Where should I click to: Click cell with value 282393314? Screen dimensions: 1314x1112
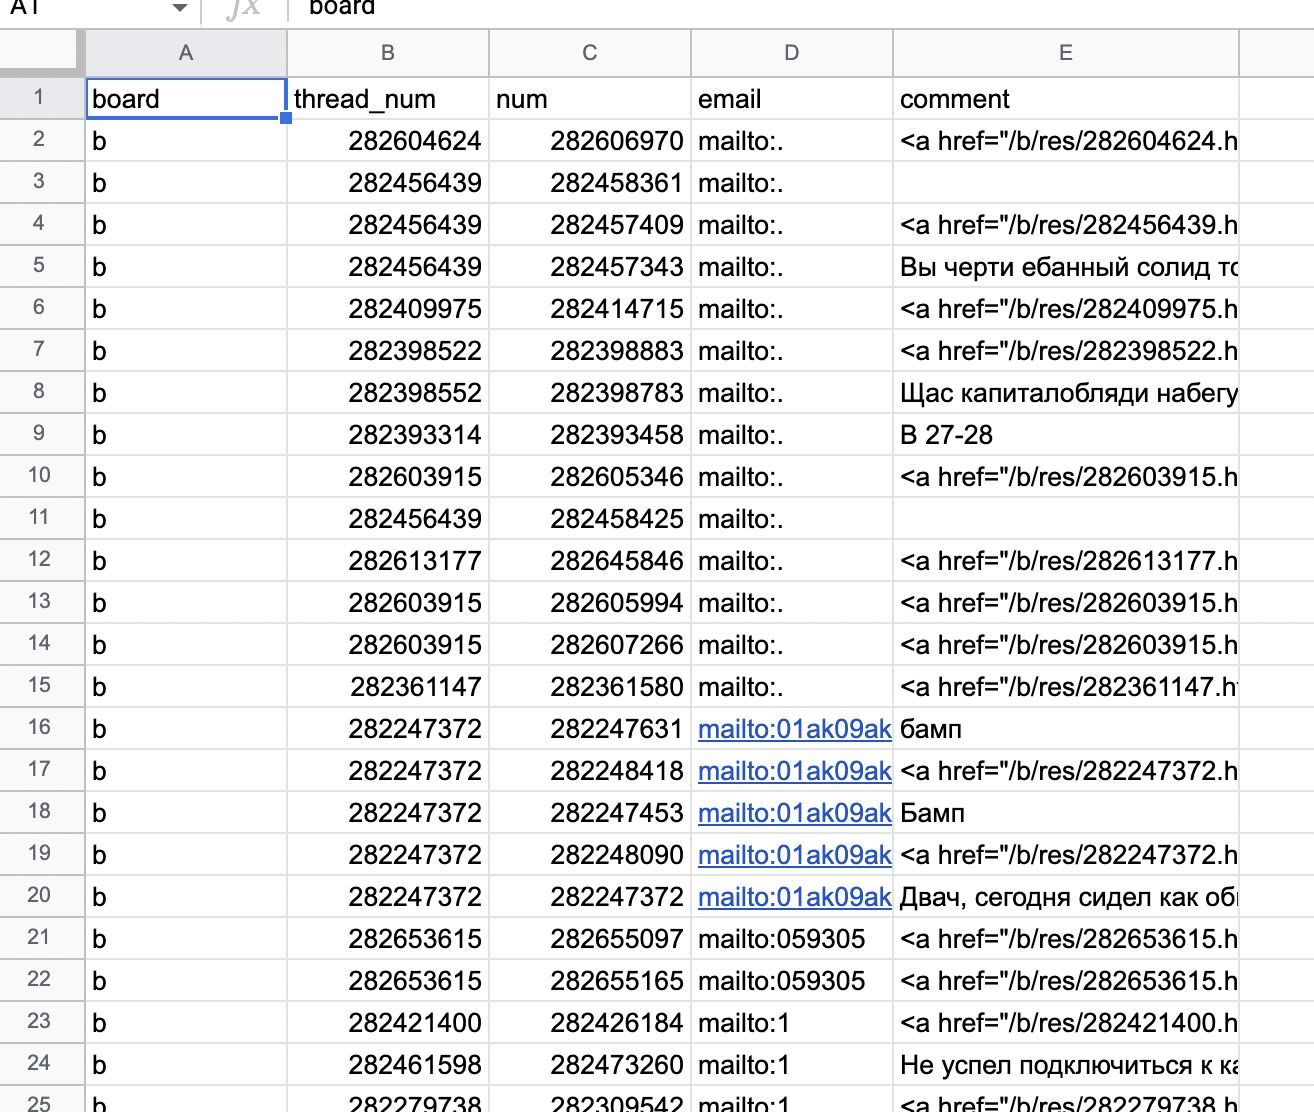(x=388, y=435)
